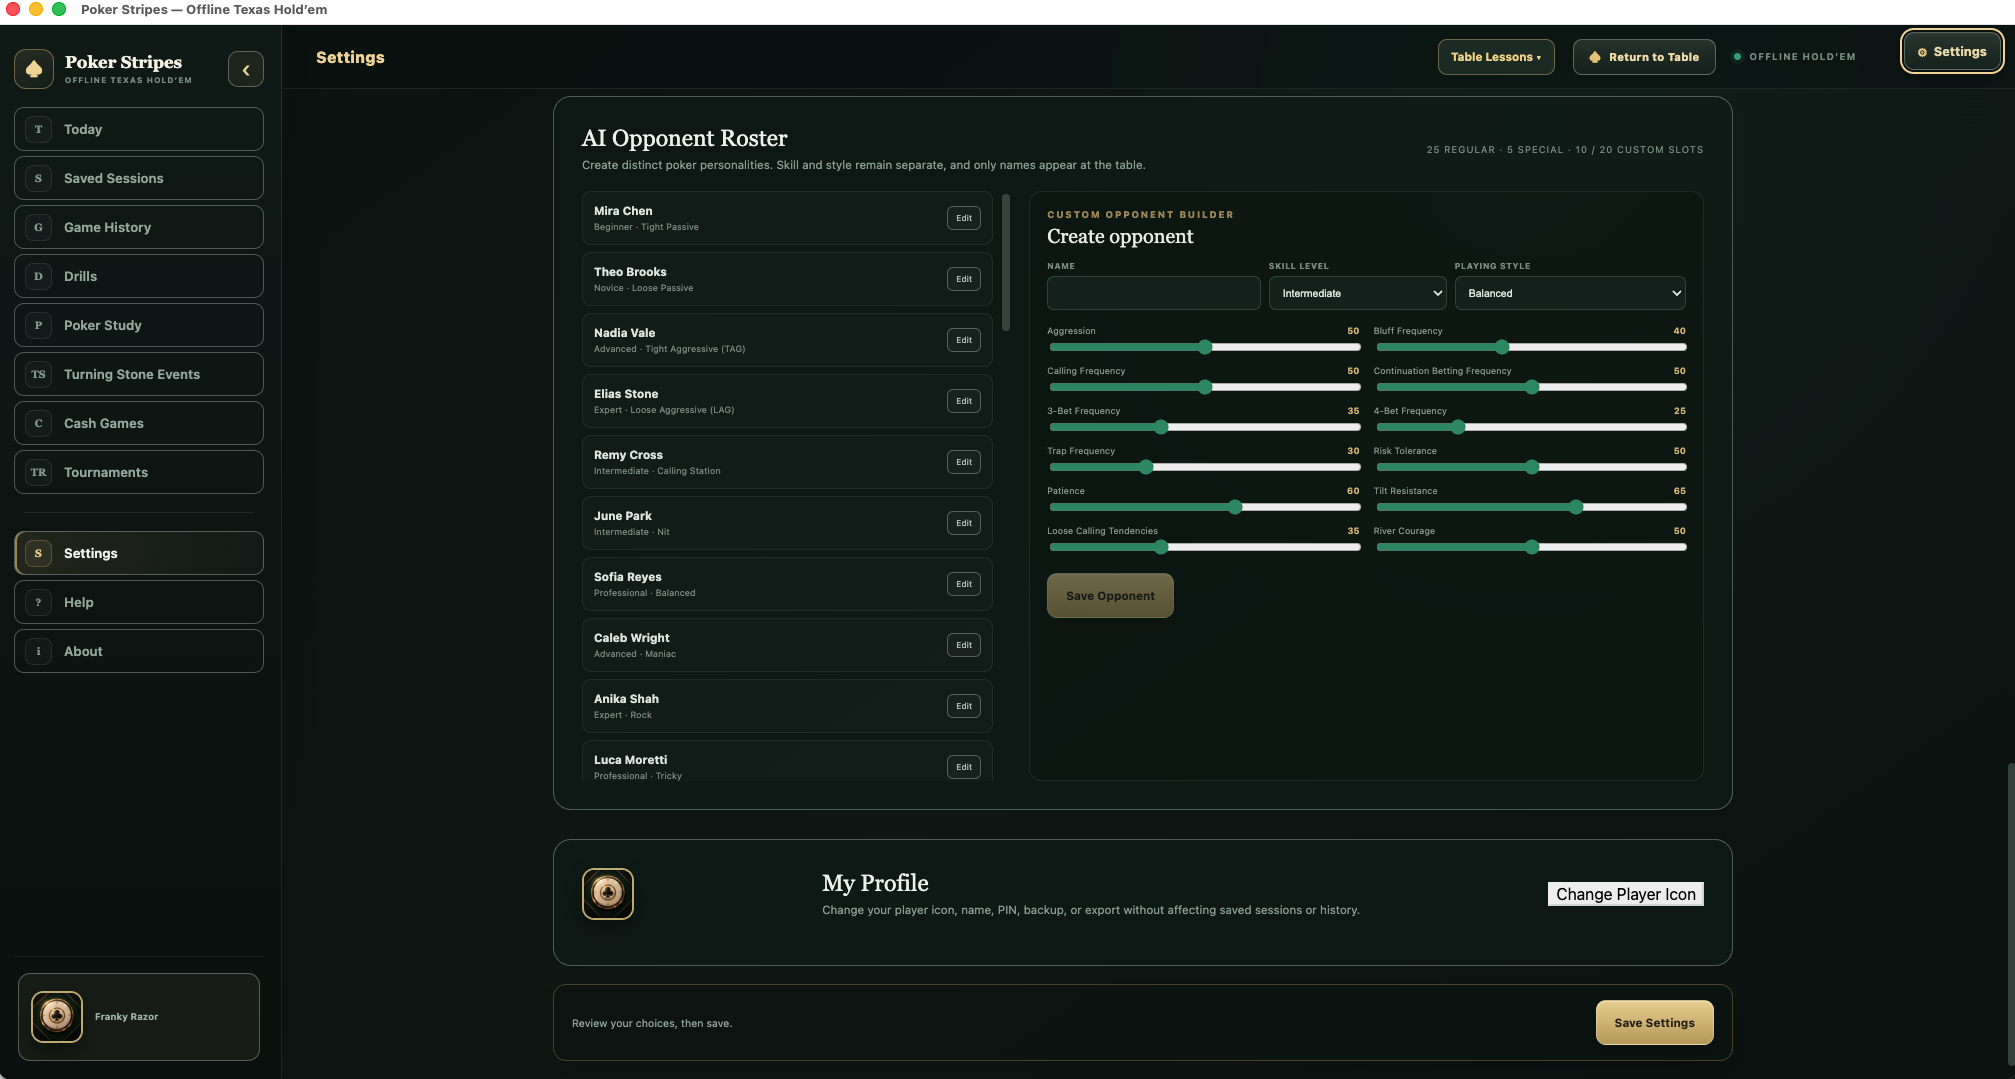Open Saved Sessions in the sidebar
Viewport: 2015px width, 1079px height.
tap(139, 178)
